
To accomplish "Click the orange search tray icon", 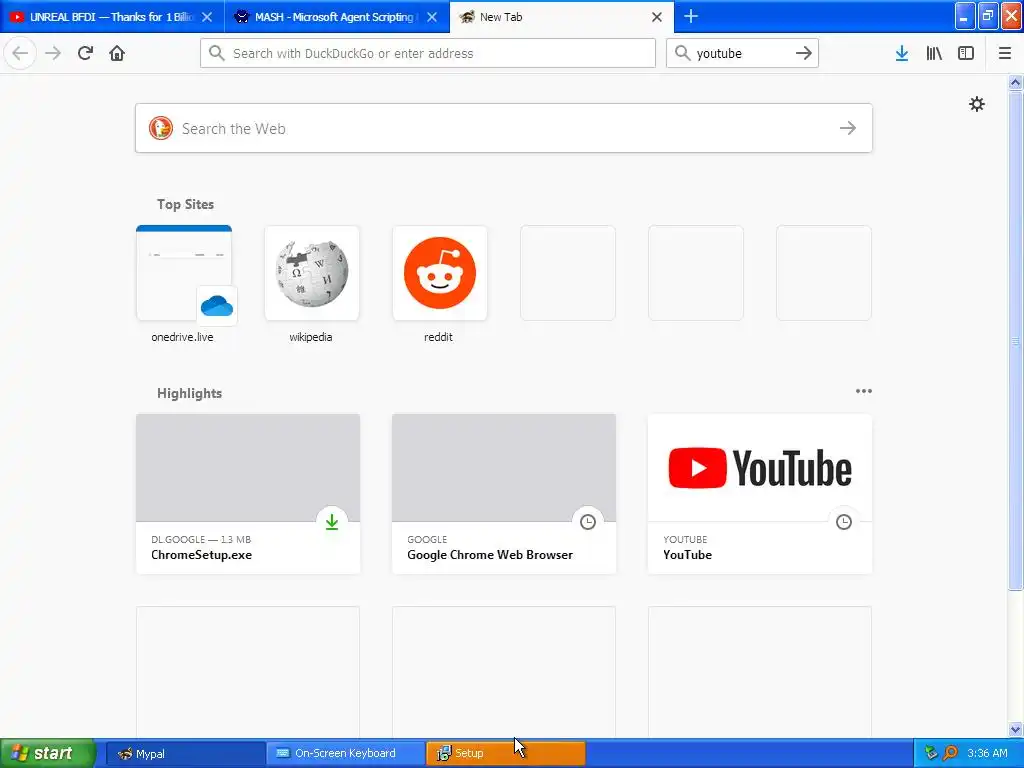I will 951,753.
